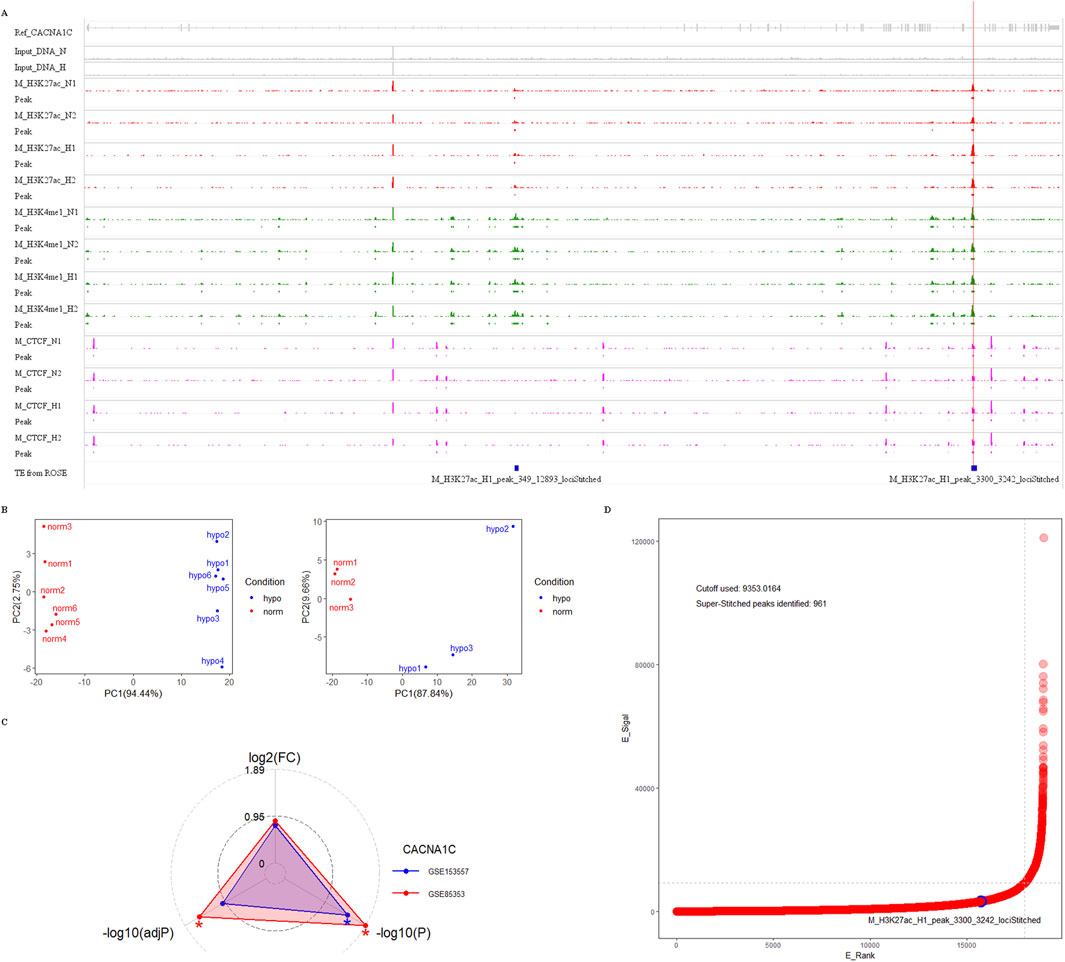Click the norm6 point label
The image size is (1065, 962).
coord(65,608)
